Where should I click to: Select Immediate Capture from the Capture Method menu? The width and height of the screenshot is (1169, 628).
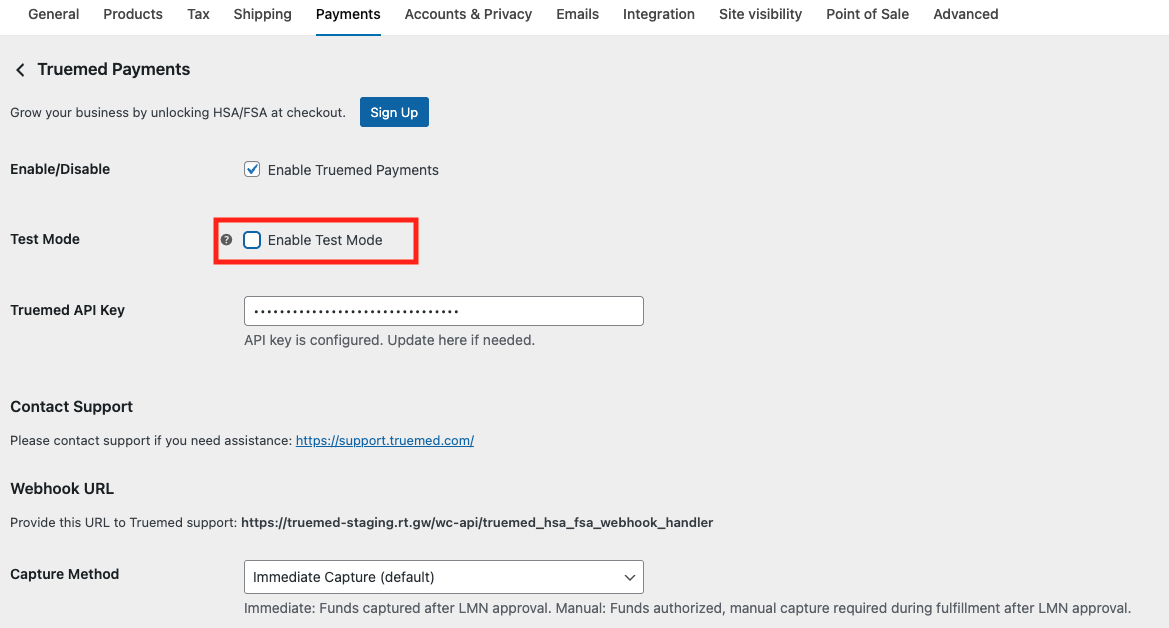[x=443, y=577]
